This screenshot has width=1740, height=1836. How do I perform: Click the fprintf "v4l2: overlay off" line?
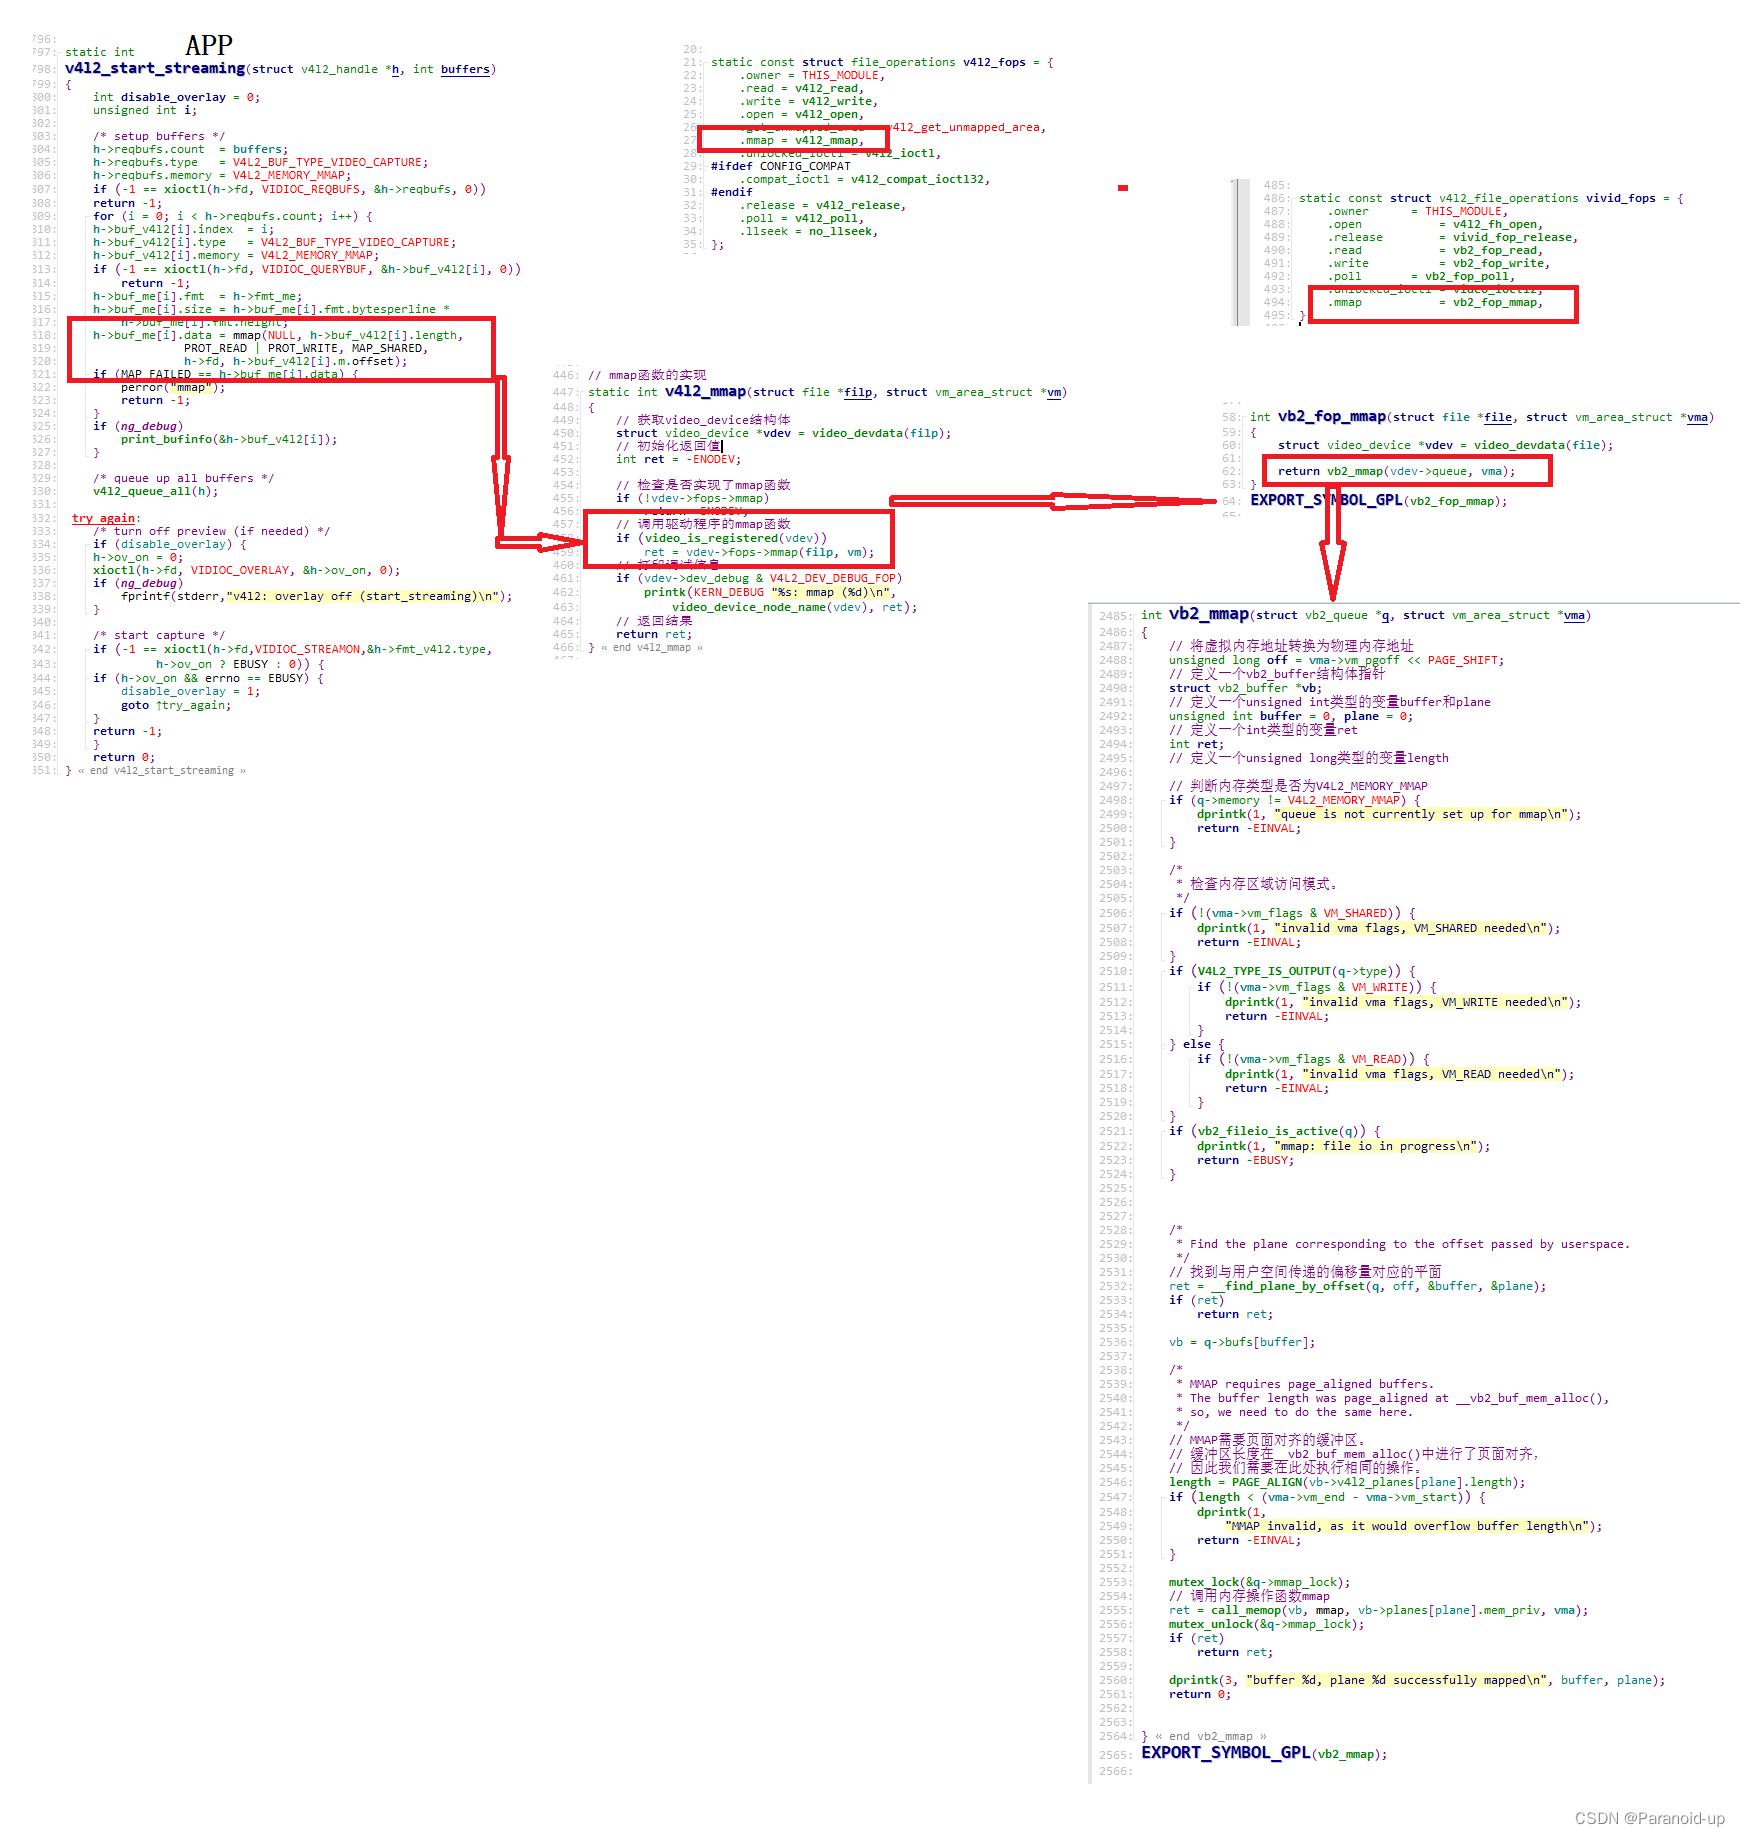[x=316, y=596]
